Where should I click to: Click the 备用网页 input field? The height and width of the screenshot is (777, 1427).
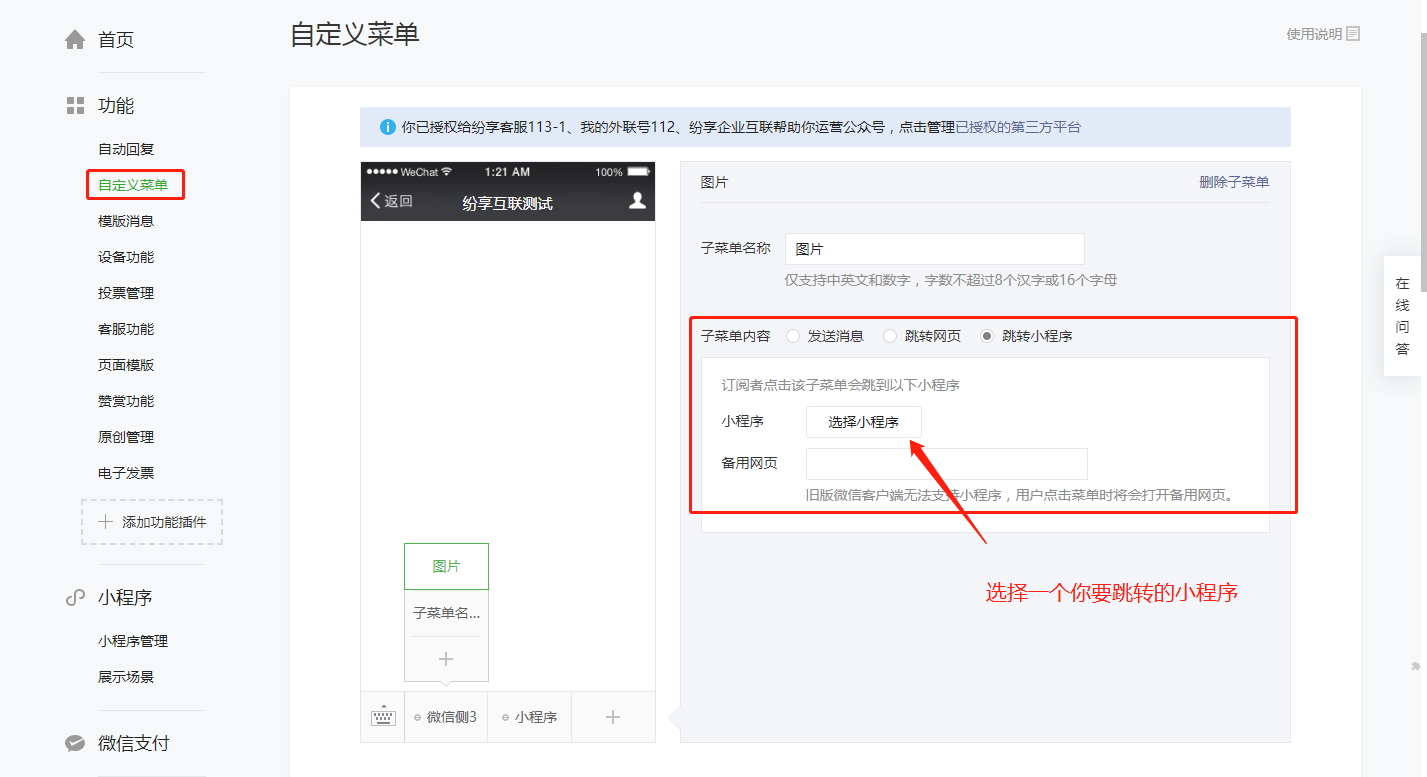(x=946, y=464)
